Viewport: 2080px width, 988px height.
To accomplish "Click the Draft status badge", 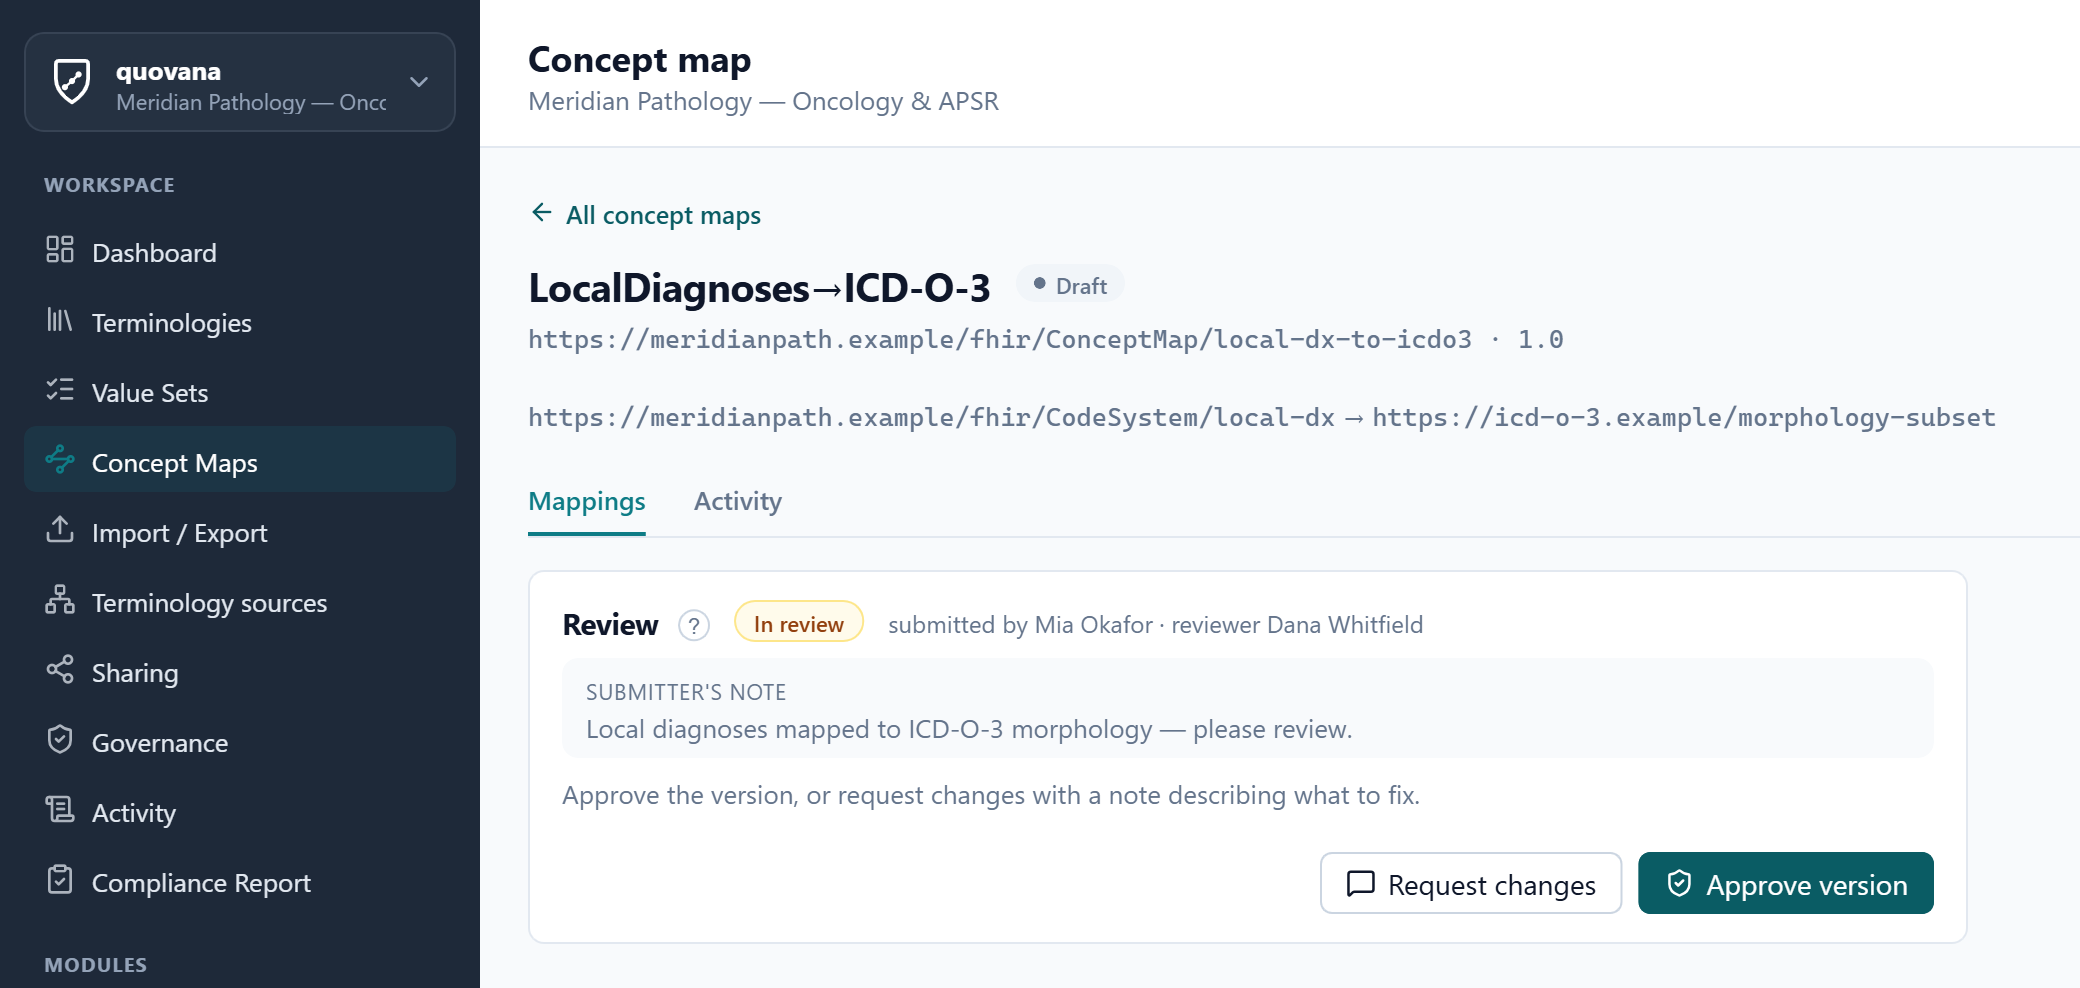I will click(x=1070, y=286).
